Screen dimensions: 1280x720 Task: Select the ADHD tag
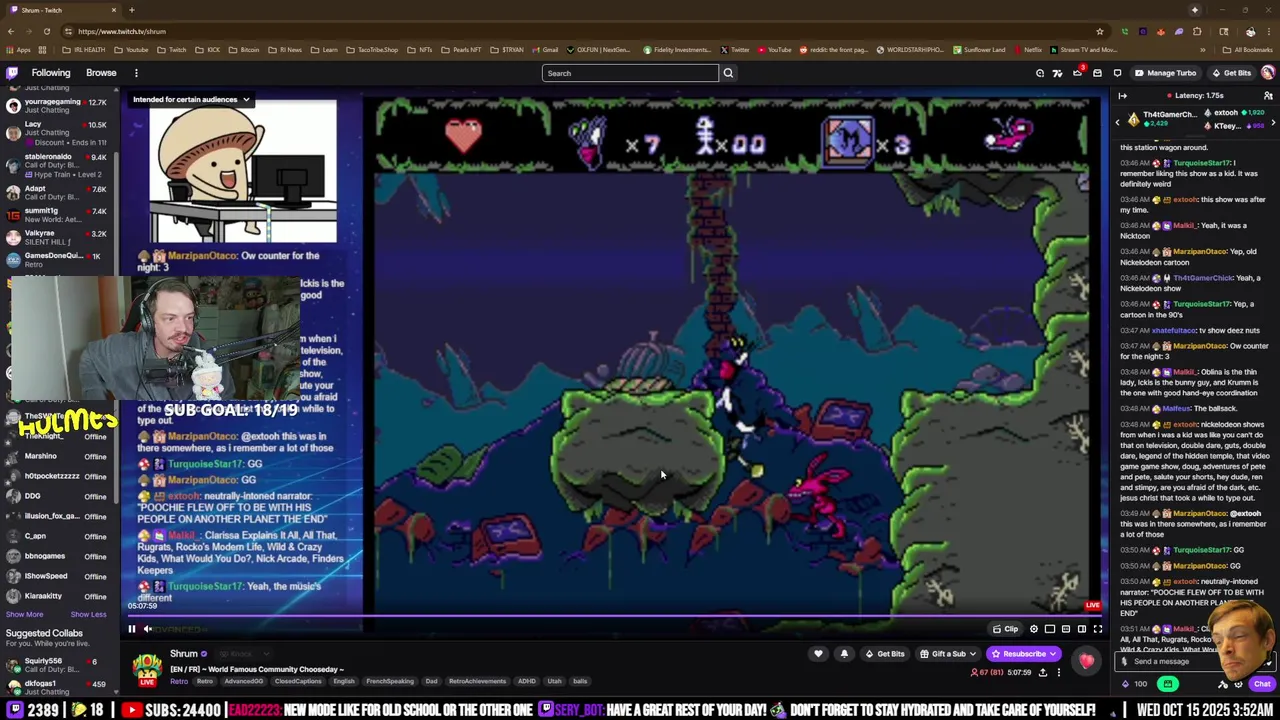[526, 681]
